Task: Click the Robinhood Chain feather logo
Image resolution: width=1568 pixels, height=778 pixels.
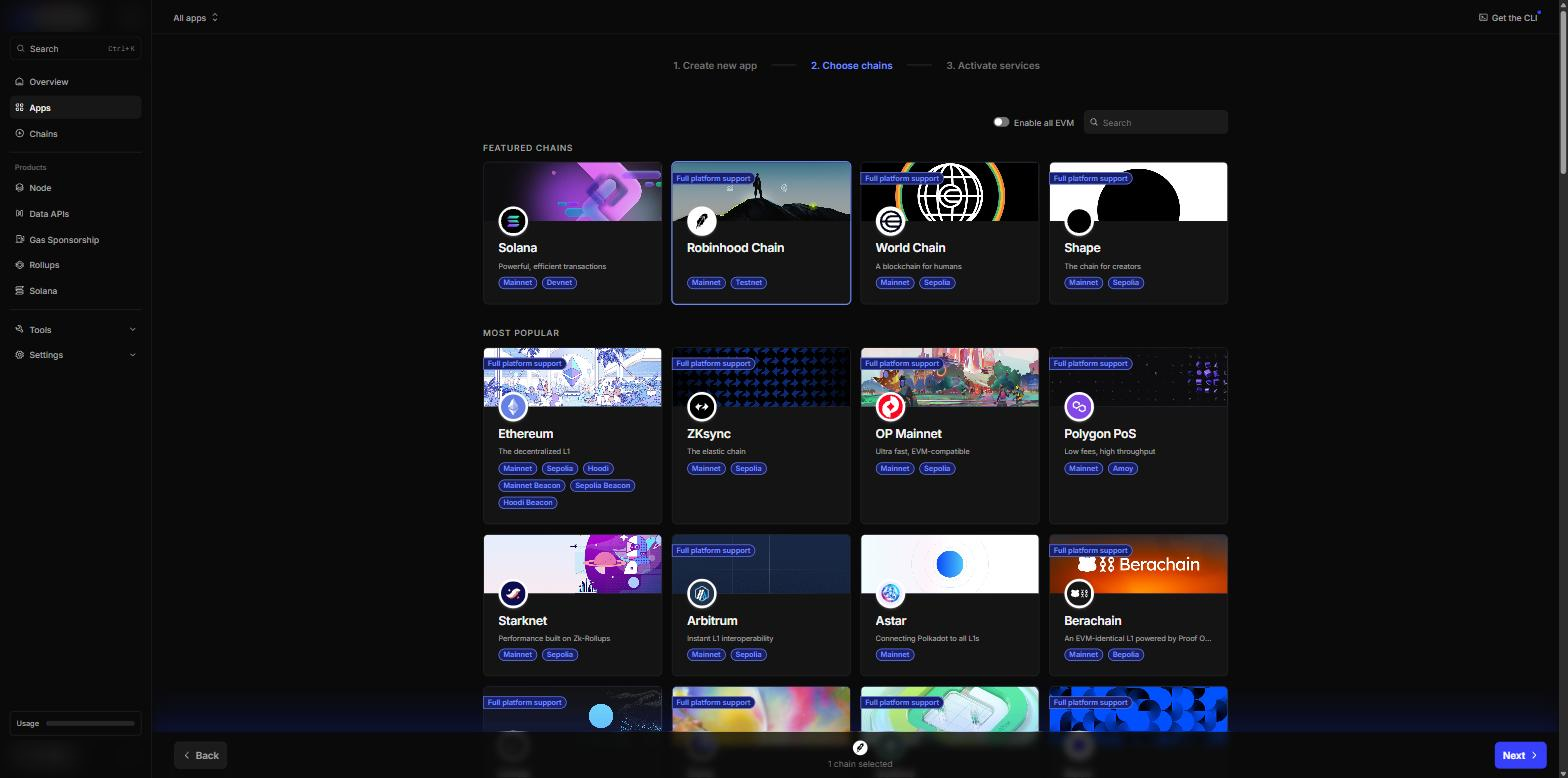Action: coord(702,220)
